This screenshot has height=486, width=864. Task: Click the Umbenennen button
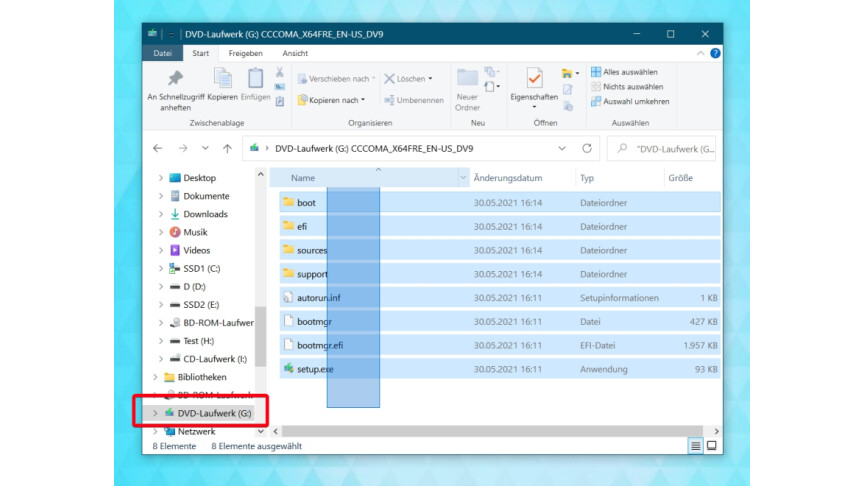414,100
